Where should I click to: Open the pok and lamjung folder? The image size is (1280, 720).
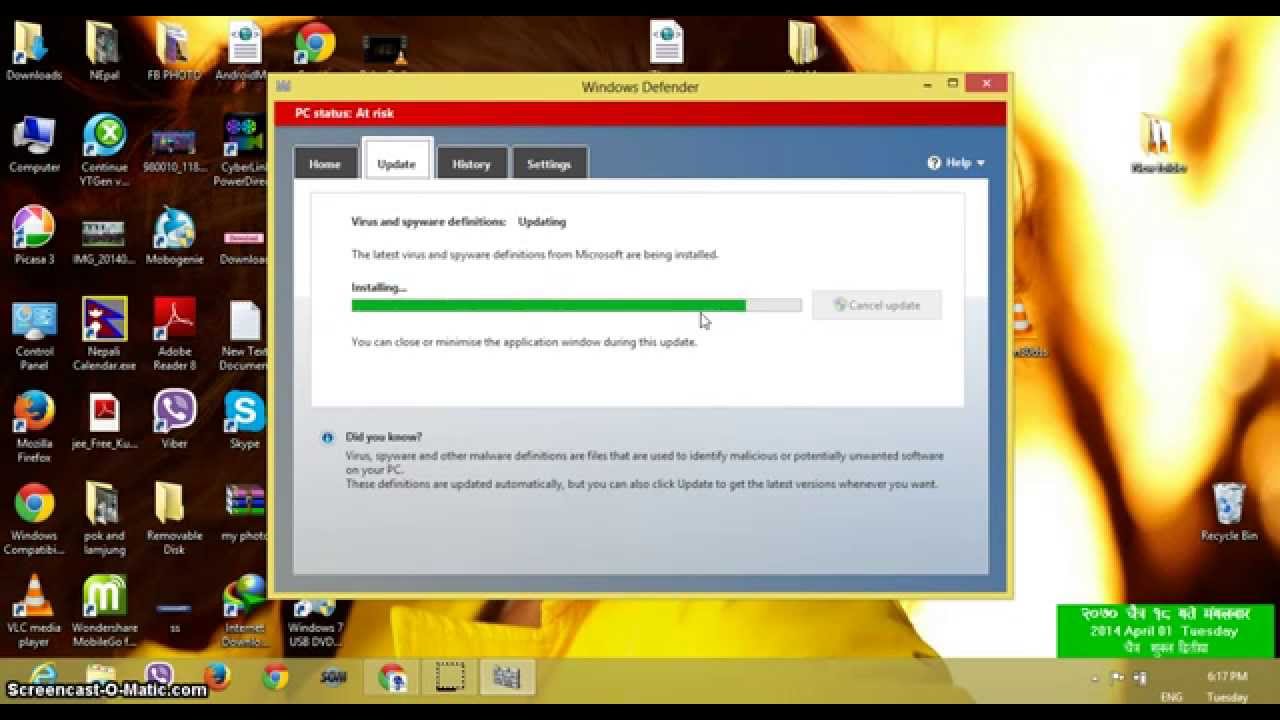click(x=104, y=518)
